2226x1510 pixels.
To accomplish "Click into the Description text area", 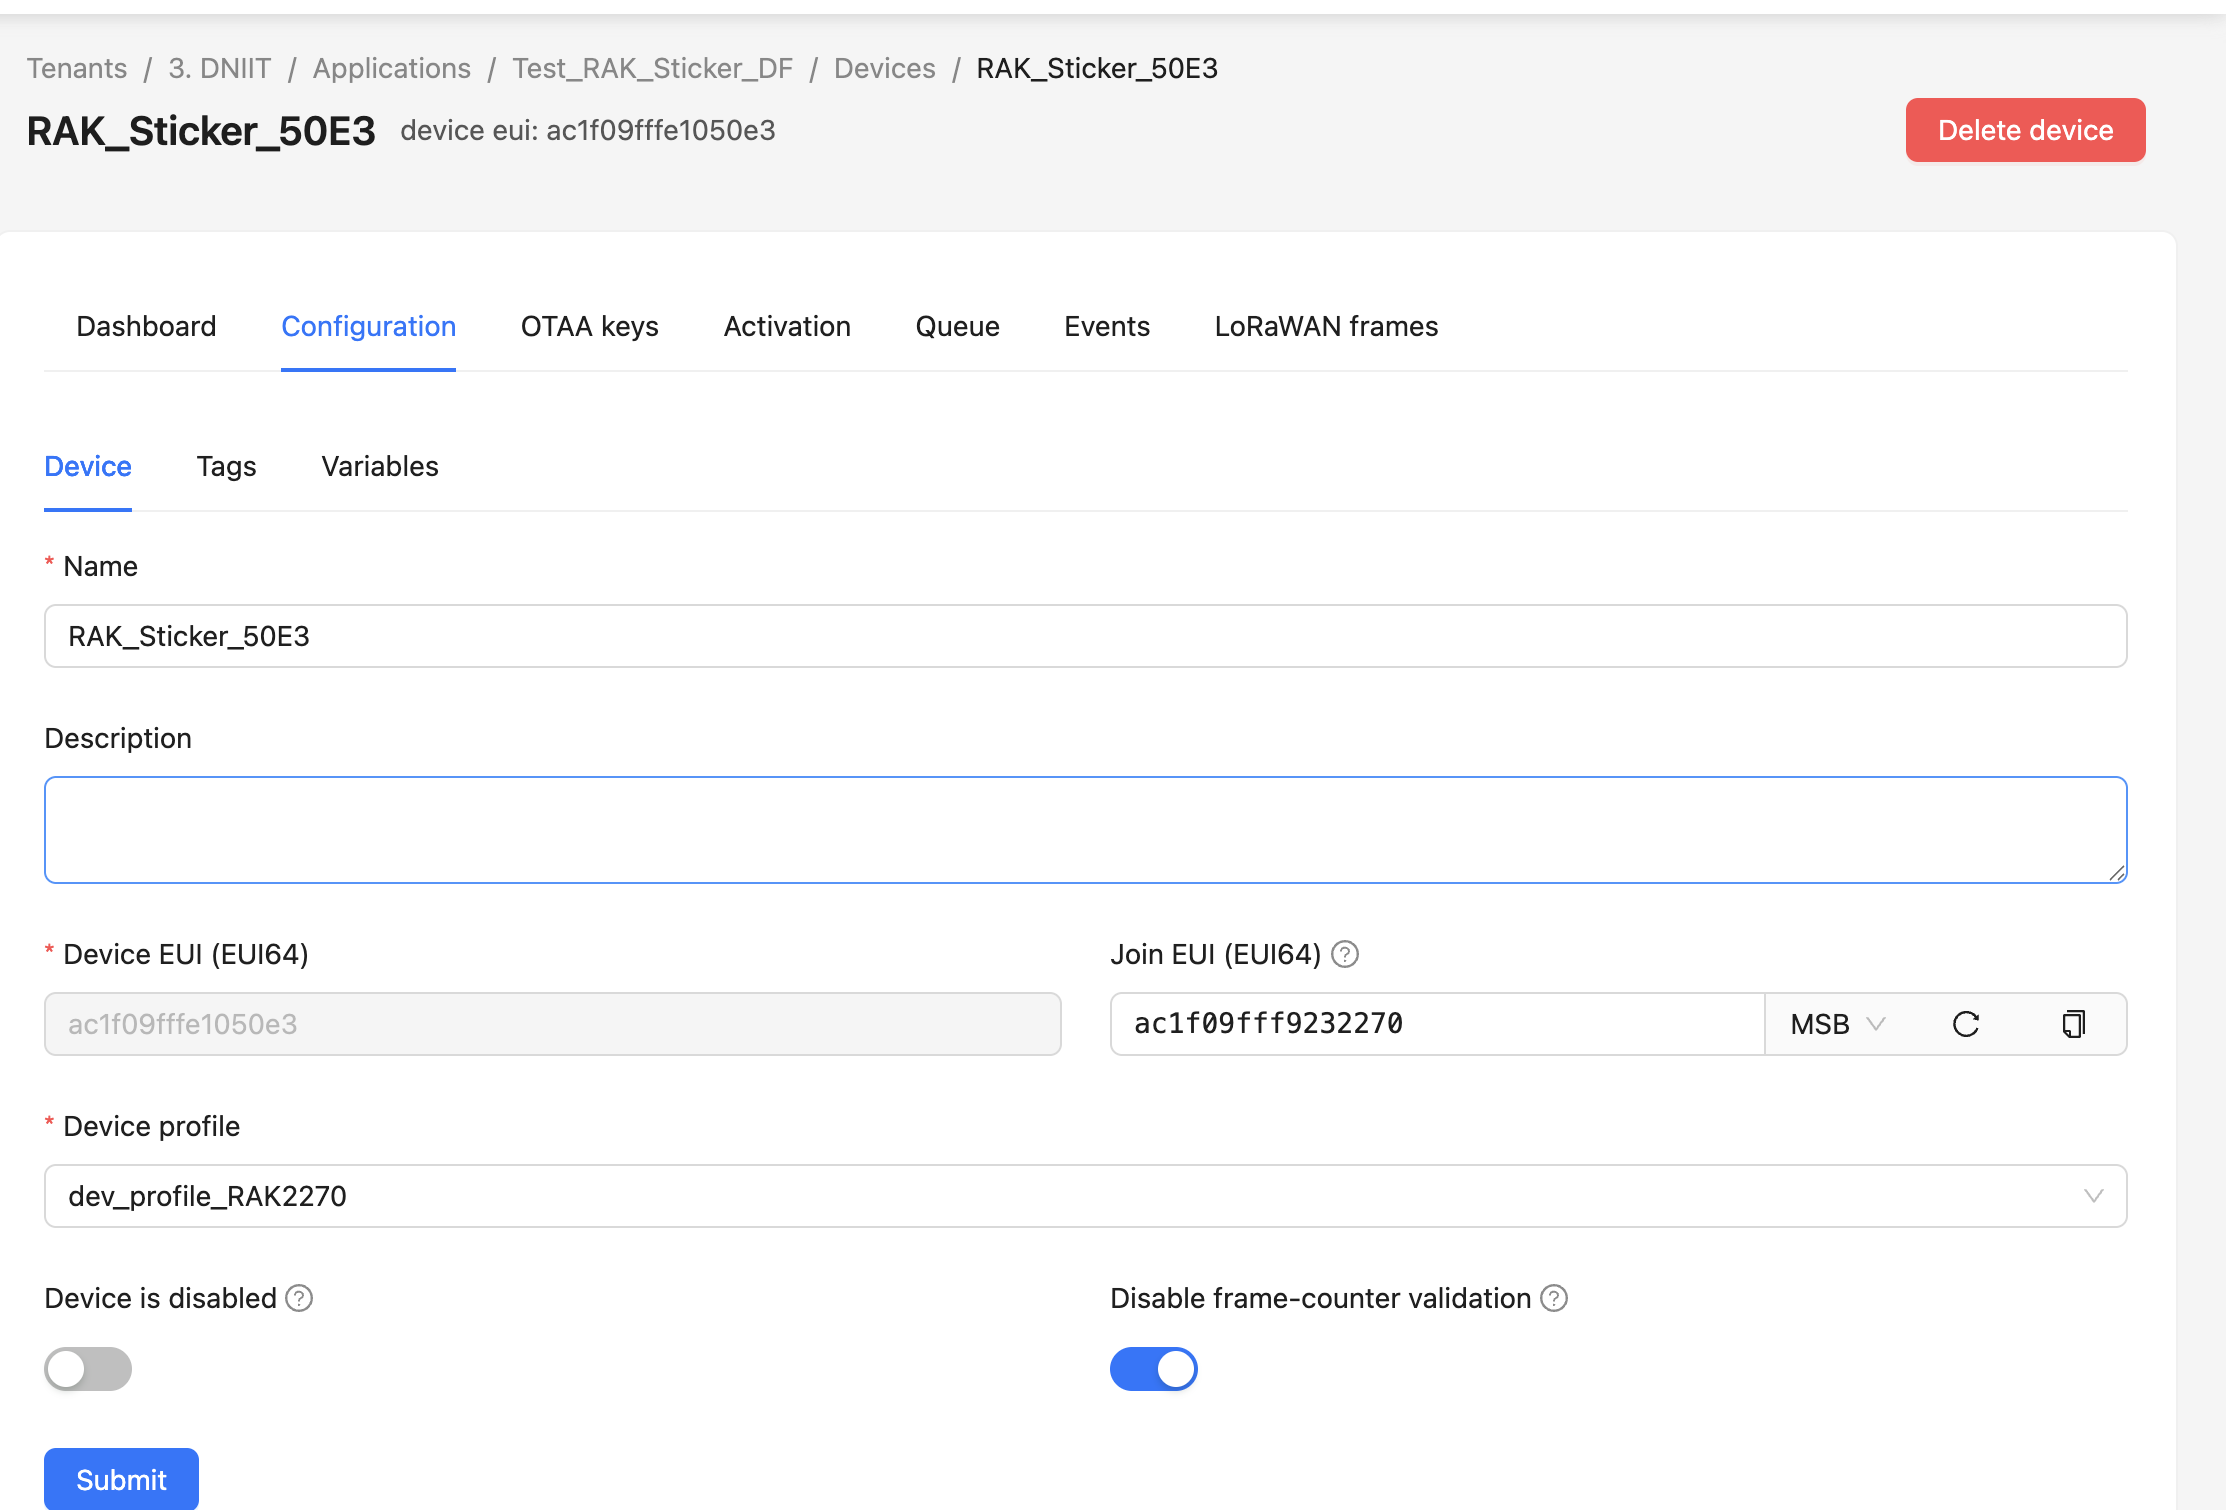I will pyautogui.click(x=1085, y=830).
